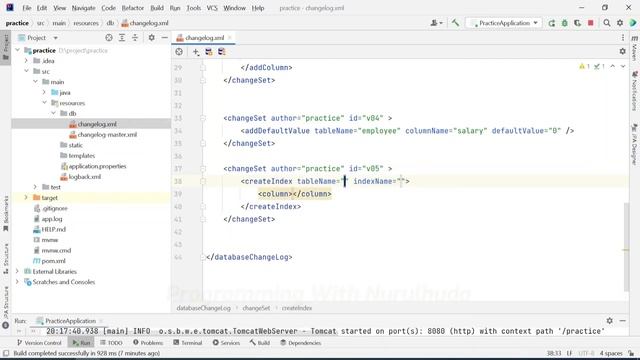This screenshot has width=640, height=360.
Task: Click the Rerun PracticeApplication icon in toolbar
Action: coord(552,23)
